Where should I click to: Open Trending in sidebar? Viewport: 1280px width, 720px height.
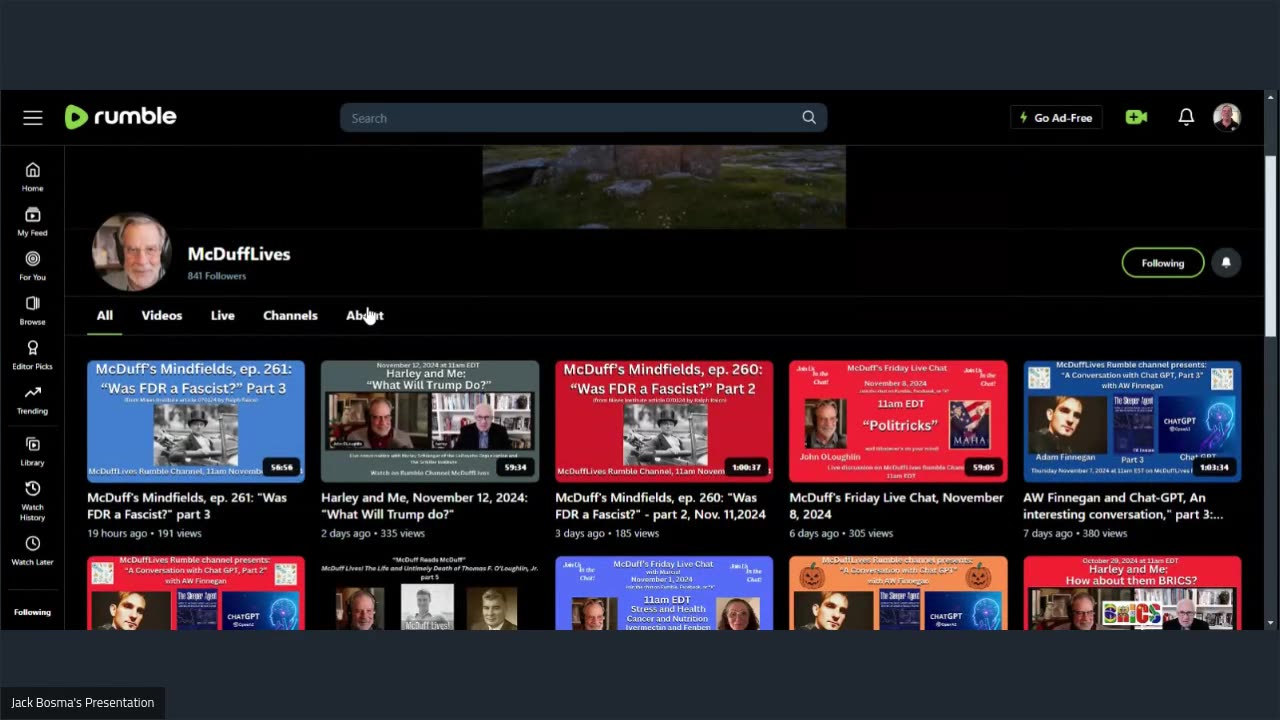tap(32, 400)
